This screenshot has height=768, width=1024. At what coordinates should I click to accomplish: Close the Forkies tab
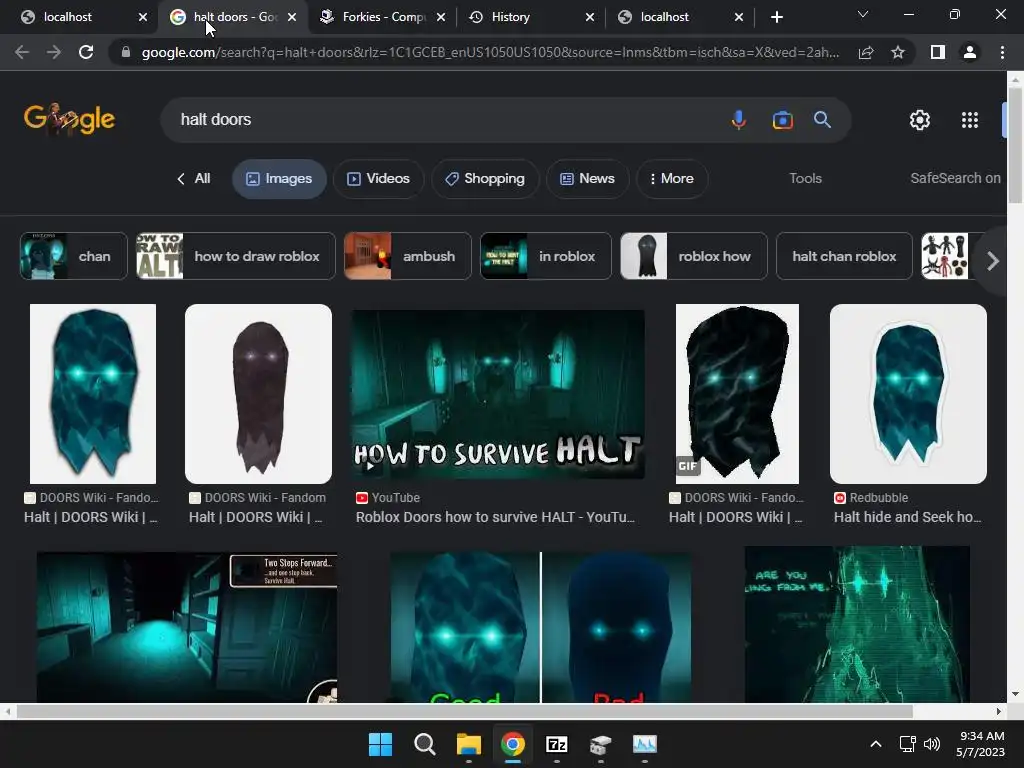coord(441,17)
